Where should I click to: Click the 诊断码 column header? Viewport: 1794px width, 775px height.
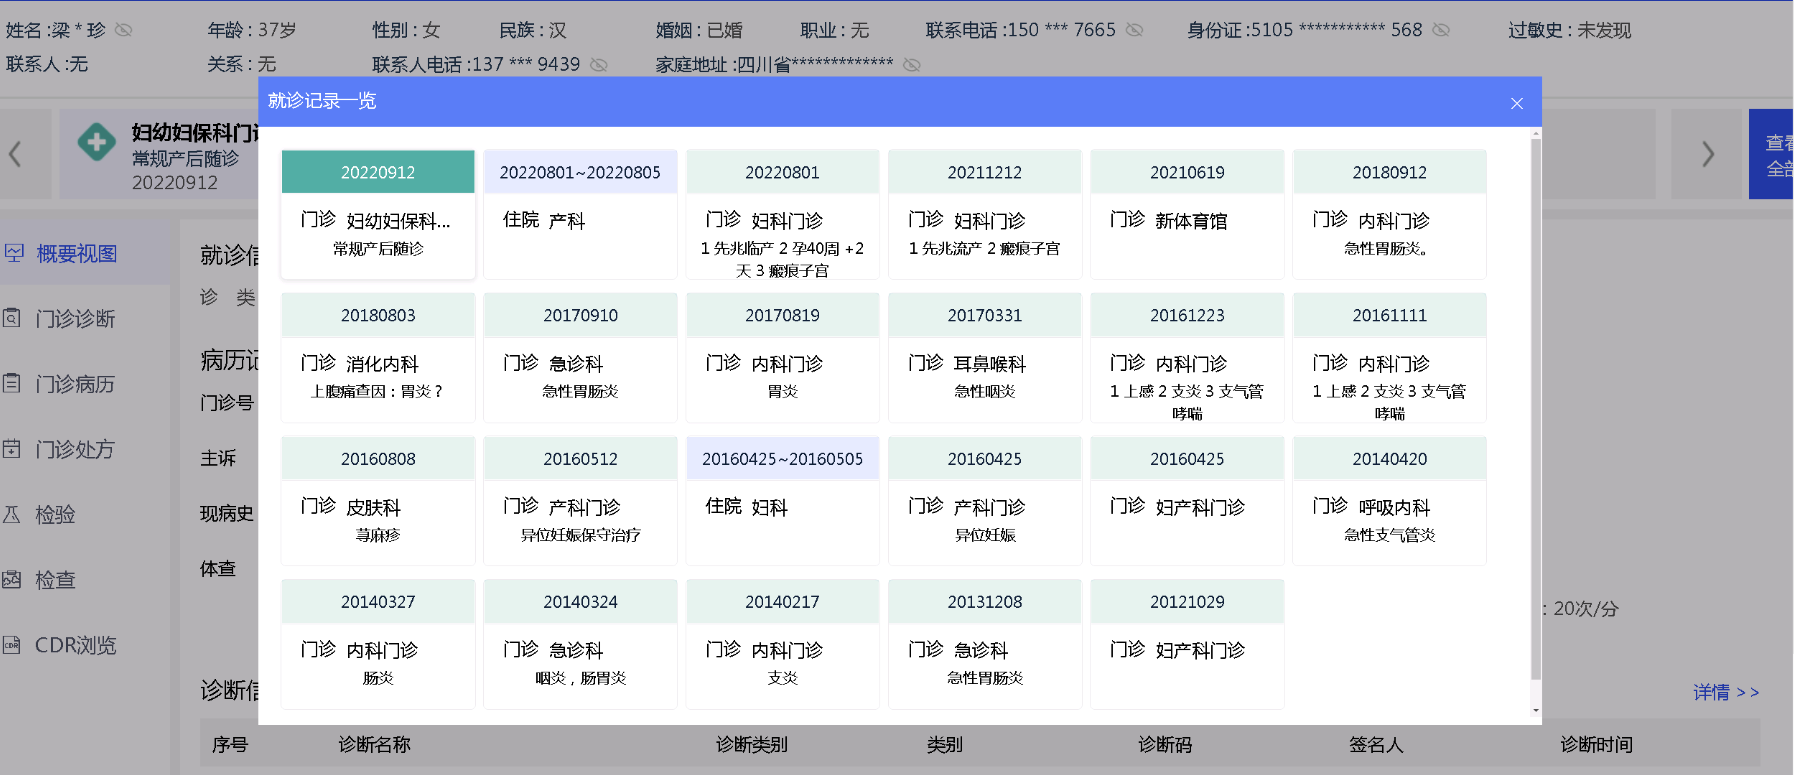click(1165, 744)
